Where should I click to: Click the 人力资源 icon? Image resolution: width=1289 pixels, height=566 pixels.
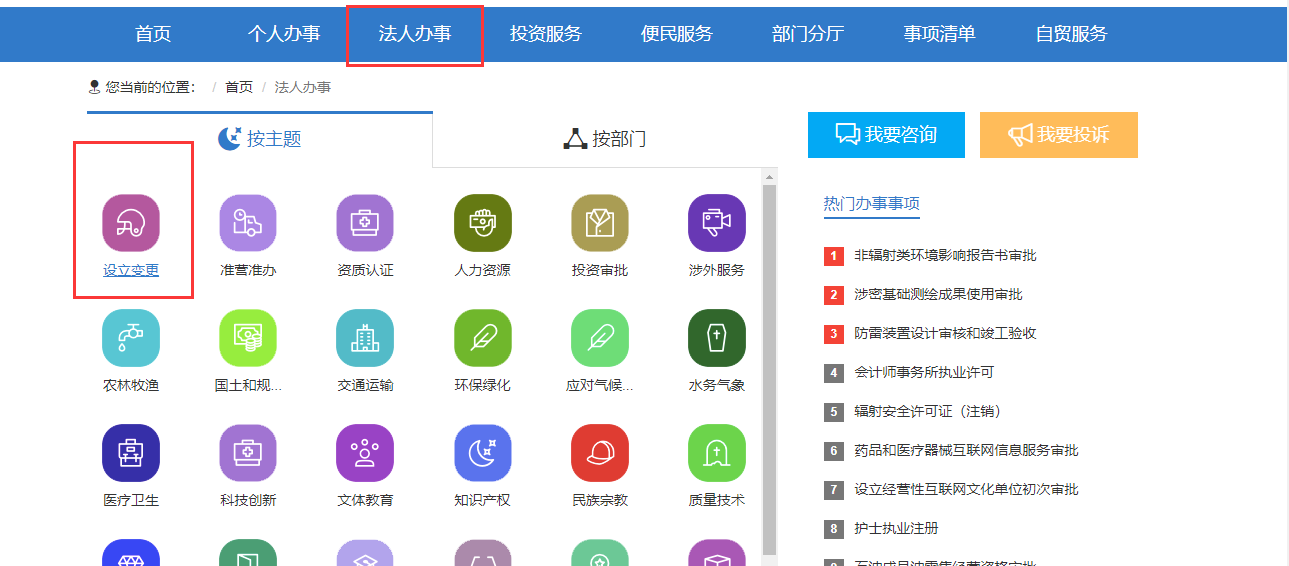(x=482, y=223)
